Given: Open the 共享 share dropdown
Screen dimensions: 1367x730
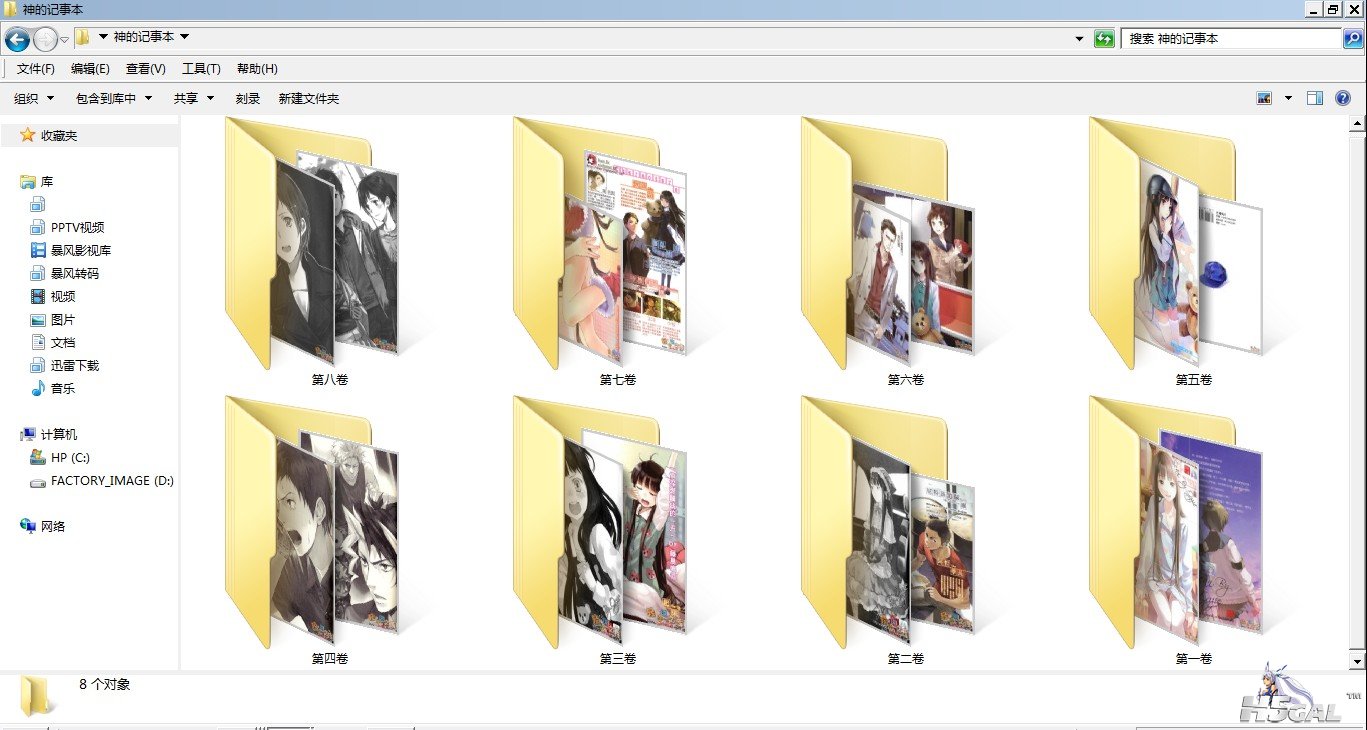Looking at the screenshot, I should tap(194, 98).
